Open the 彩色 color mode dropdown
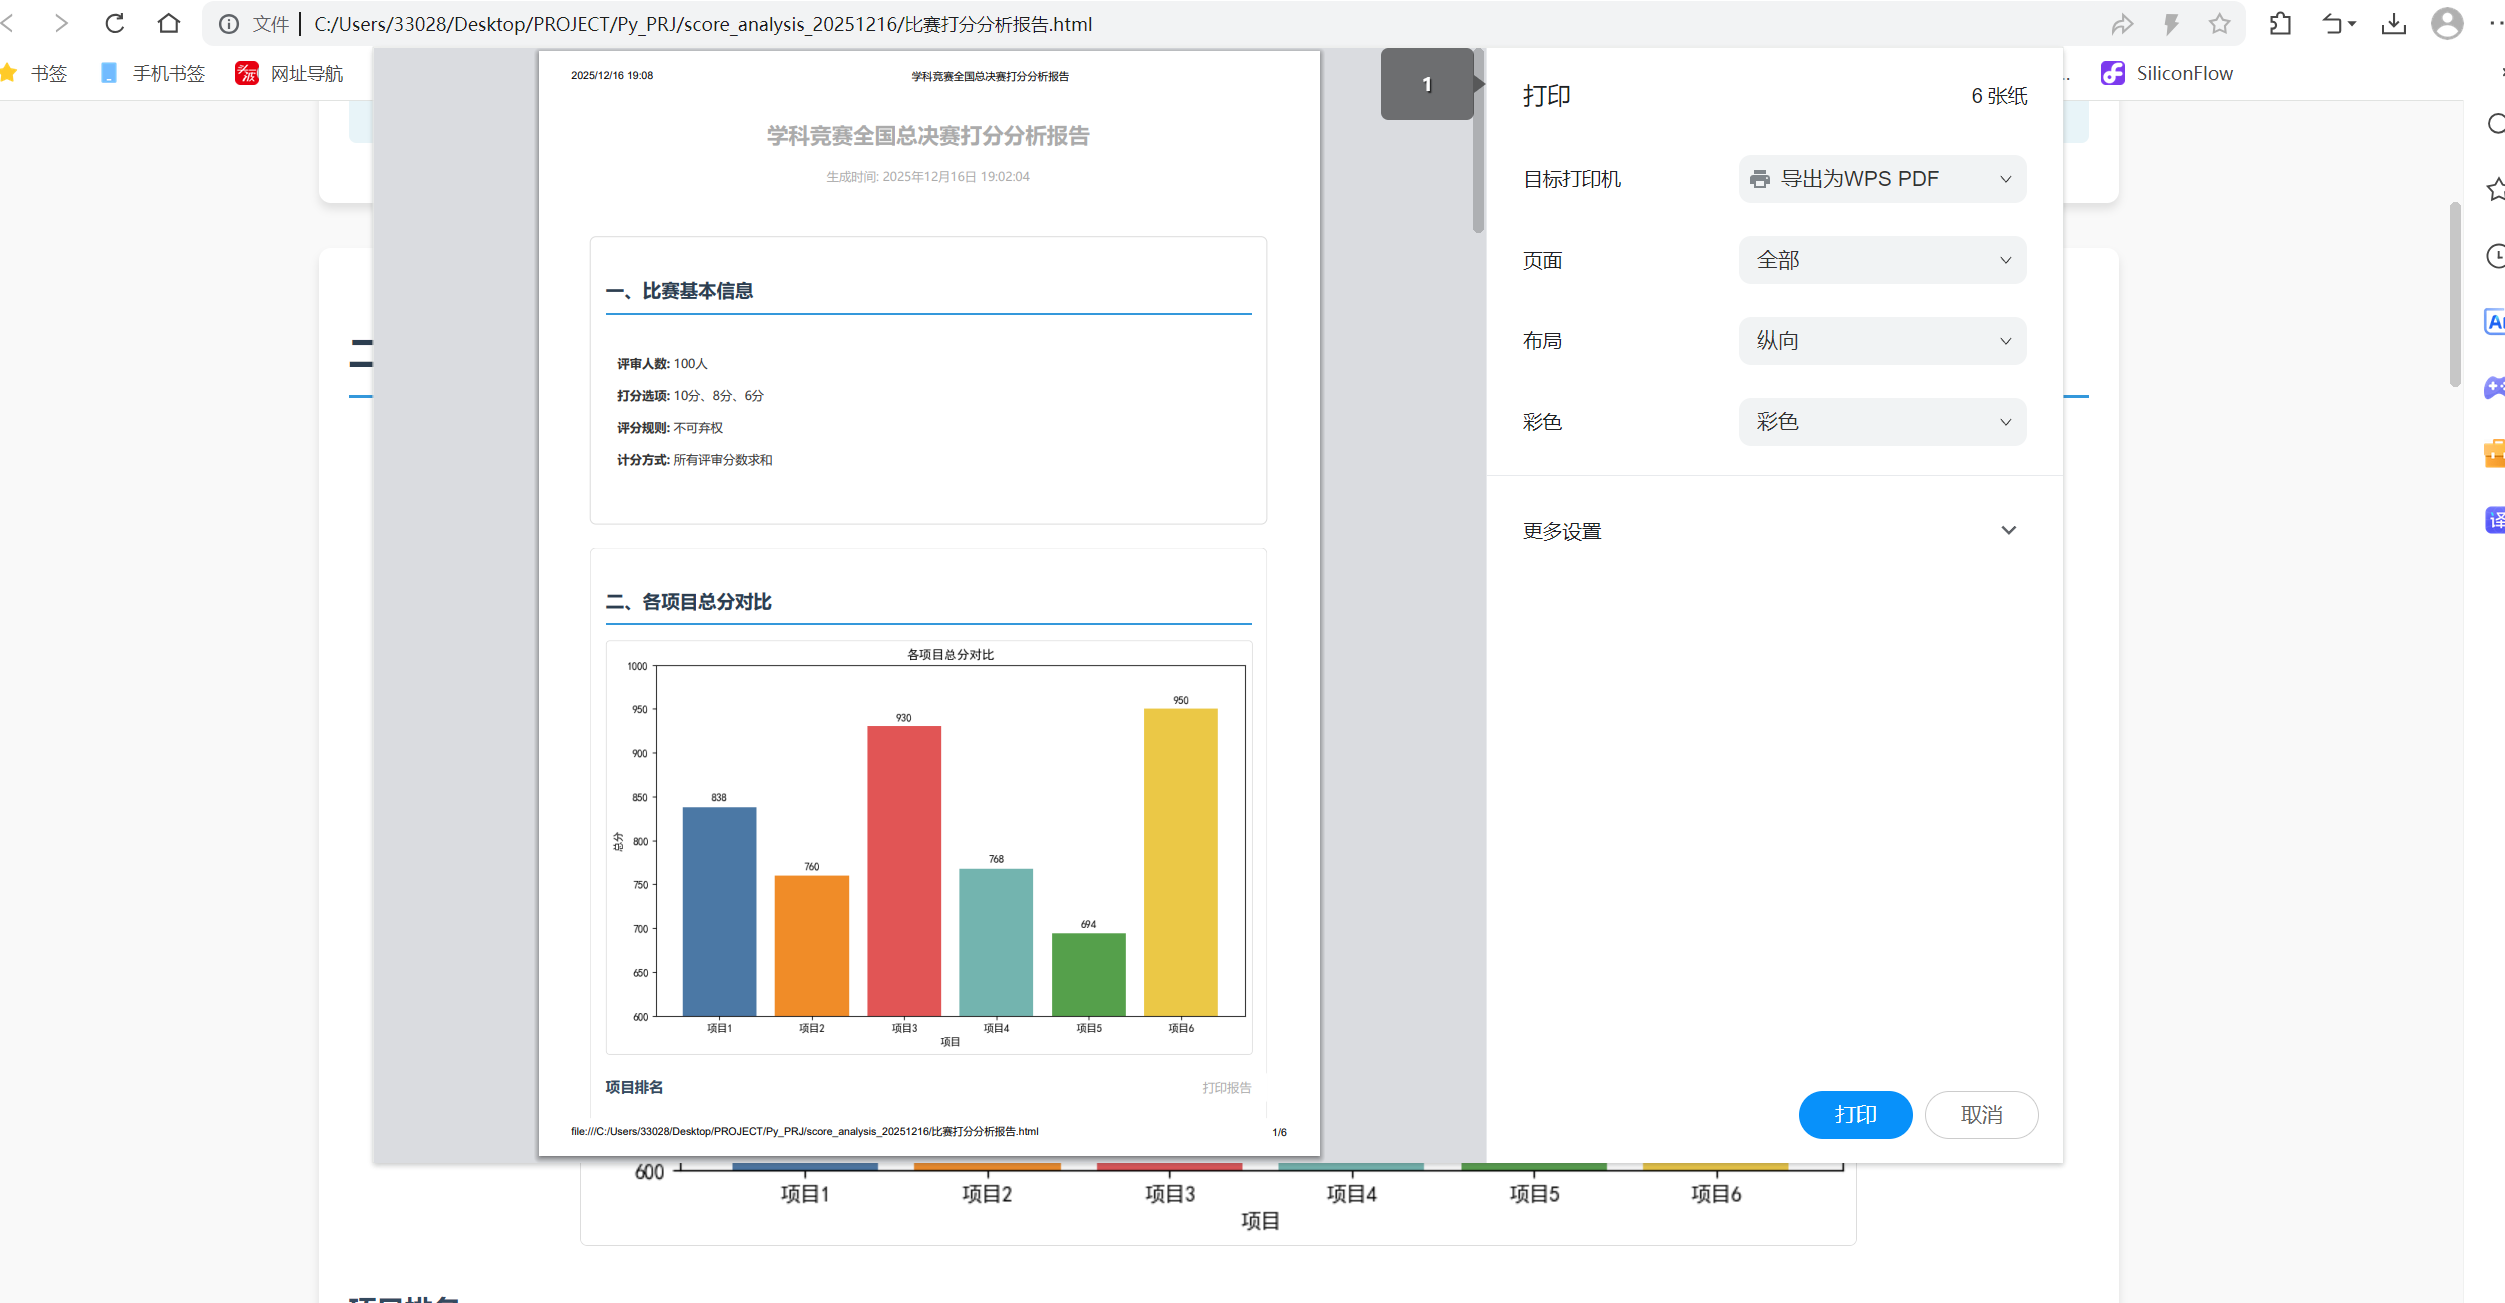Screen dimensions: 2505x1303 1881,422
